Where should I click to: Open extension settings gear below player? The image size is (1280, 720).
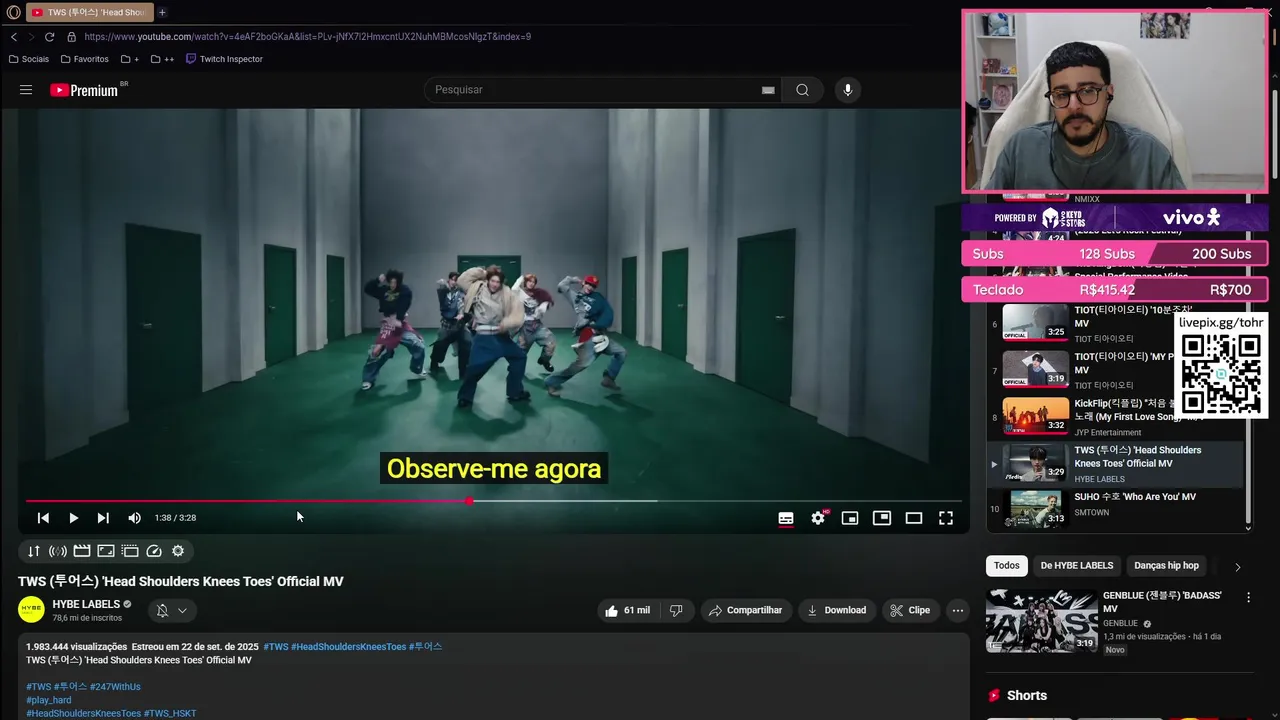pos(178,551)
